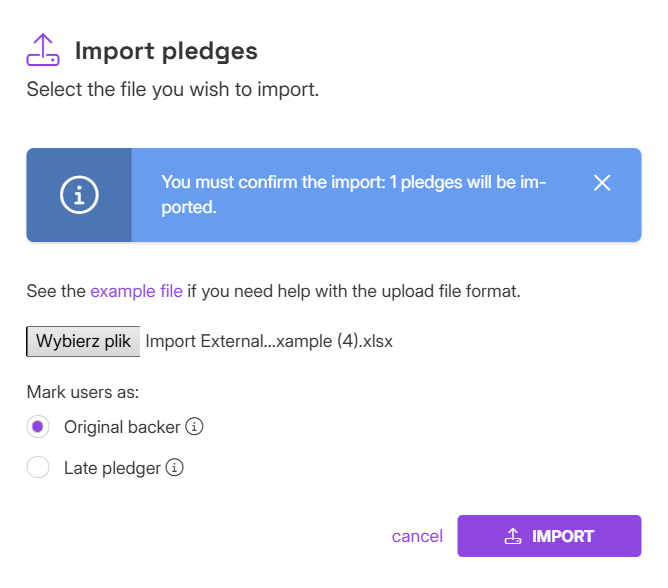
Task: Click the cancel link
Action: [x=417, y=536]
